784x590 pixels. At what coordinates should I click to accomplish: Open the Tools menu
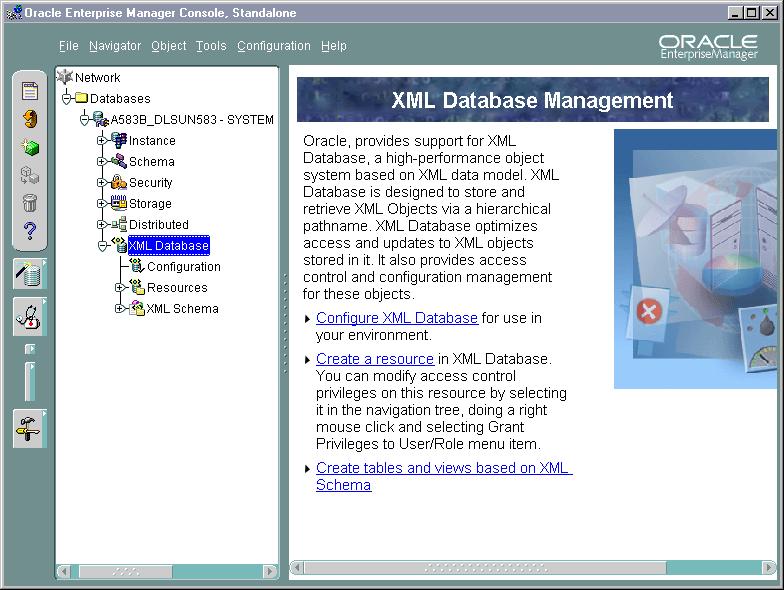click(x=211, y=46)
